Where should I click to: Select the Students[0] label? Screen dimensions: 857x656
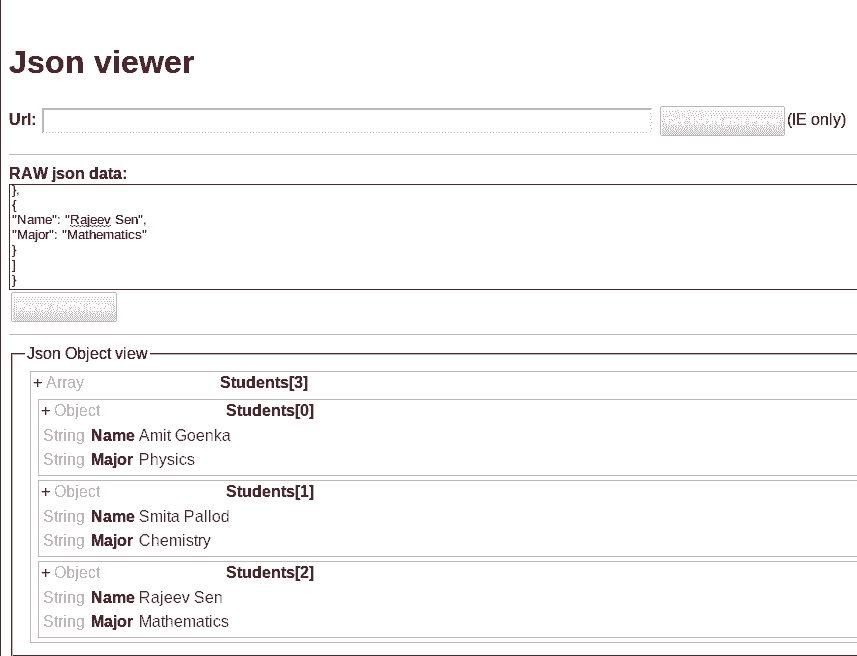point(270,411)
